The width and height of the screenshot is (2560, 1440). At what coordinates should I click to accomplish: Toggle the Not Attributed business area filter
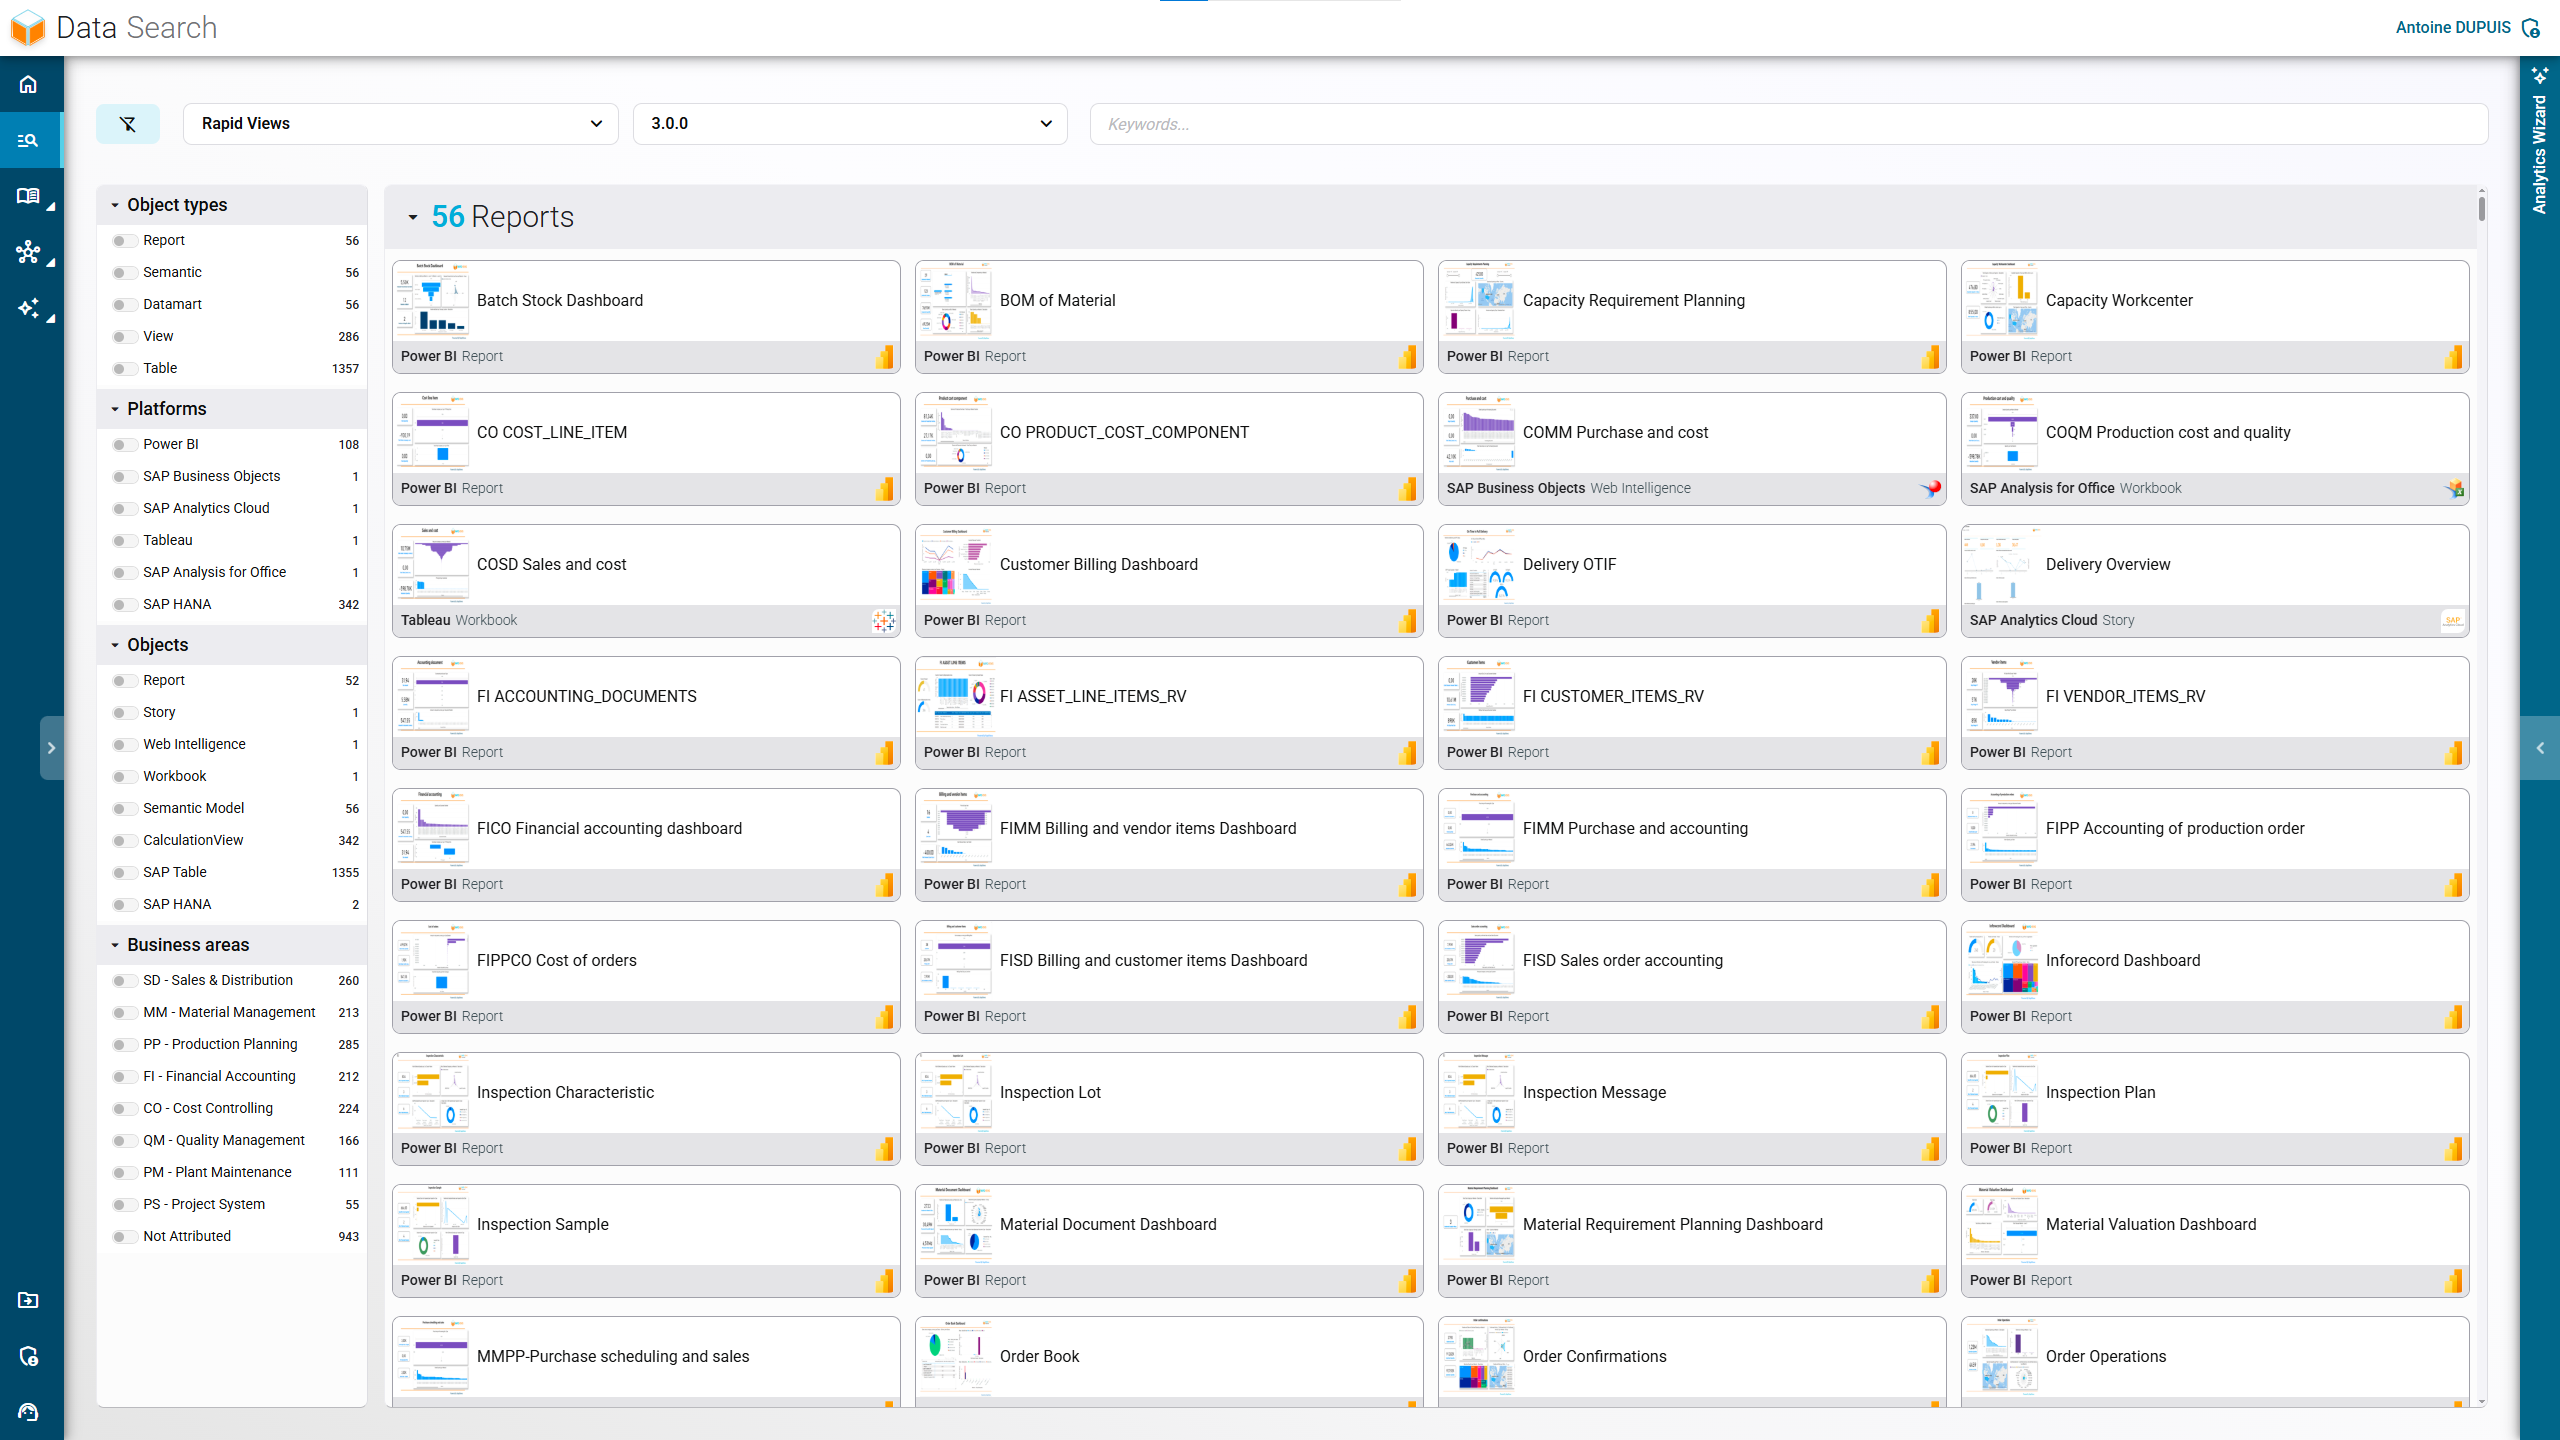pyautogui.click(x=124, y=1237)
